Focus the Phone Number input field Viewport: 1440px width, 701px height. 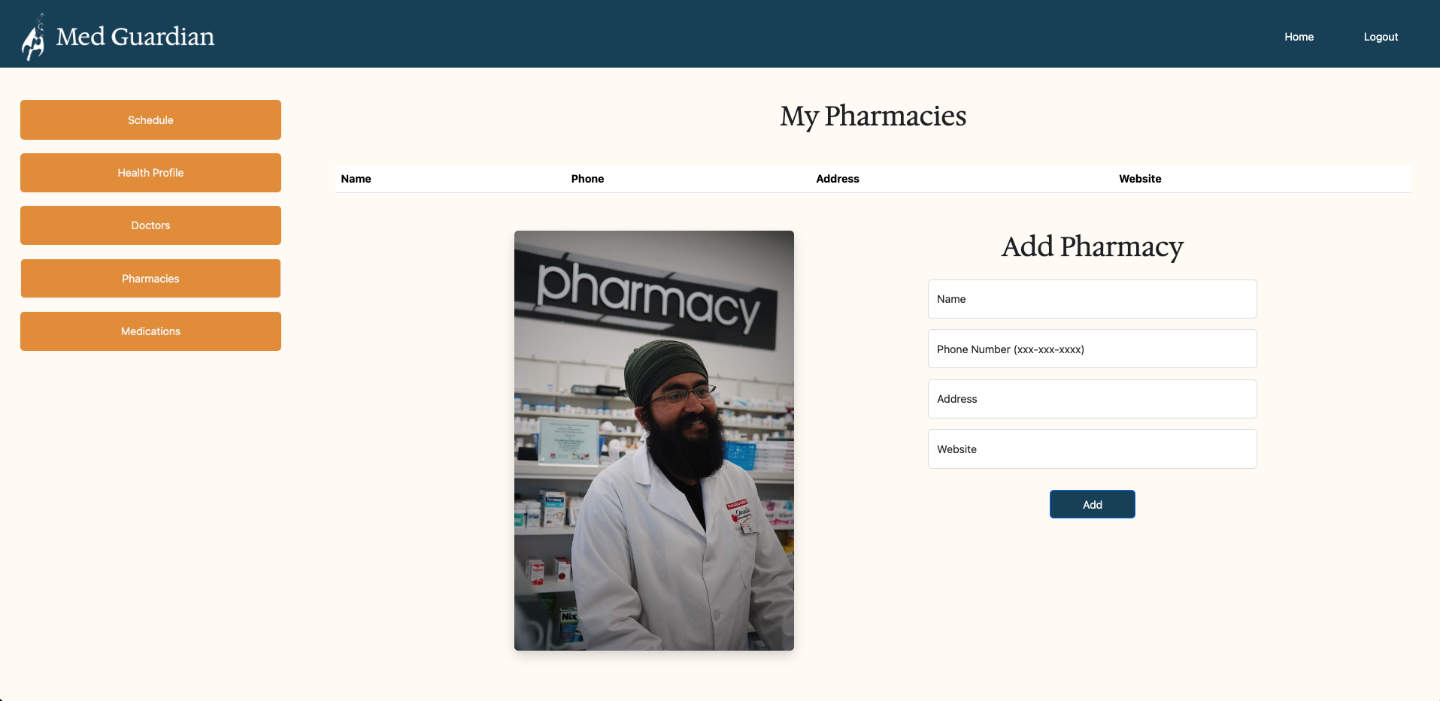click(x=1092, y=349)
